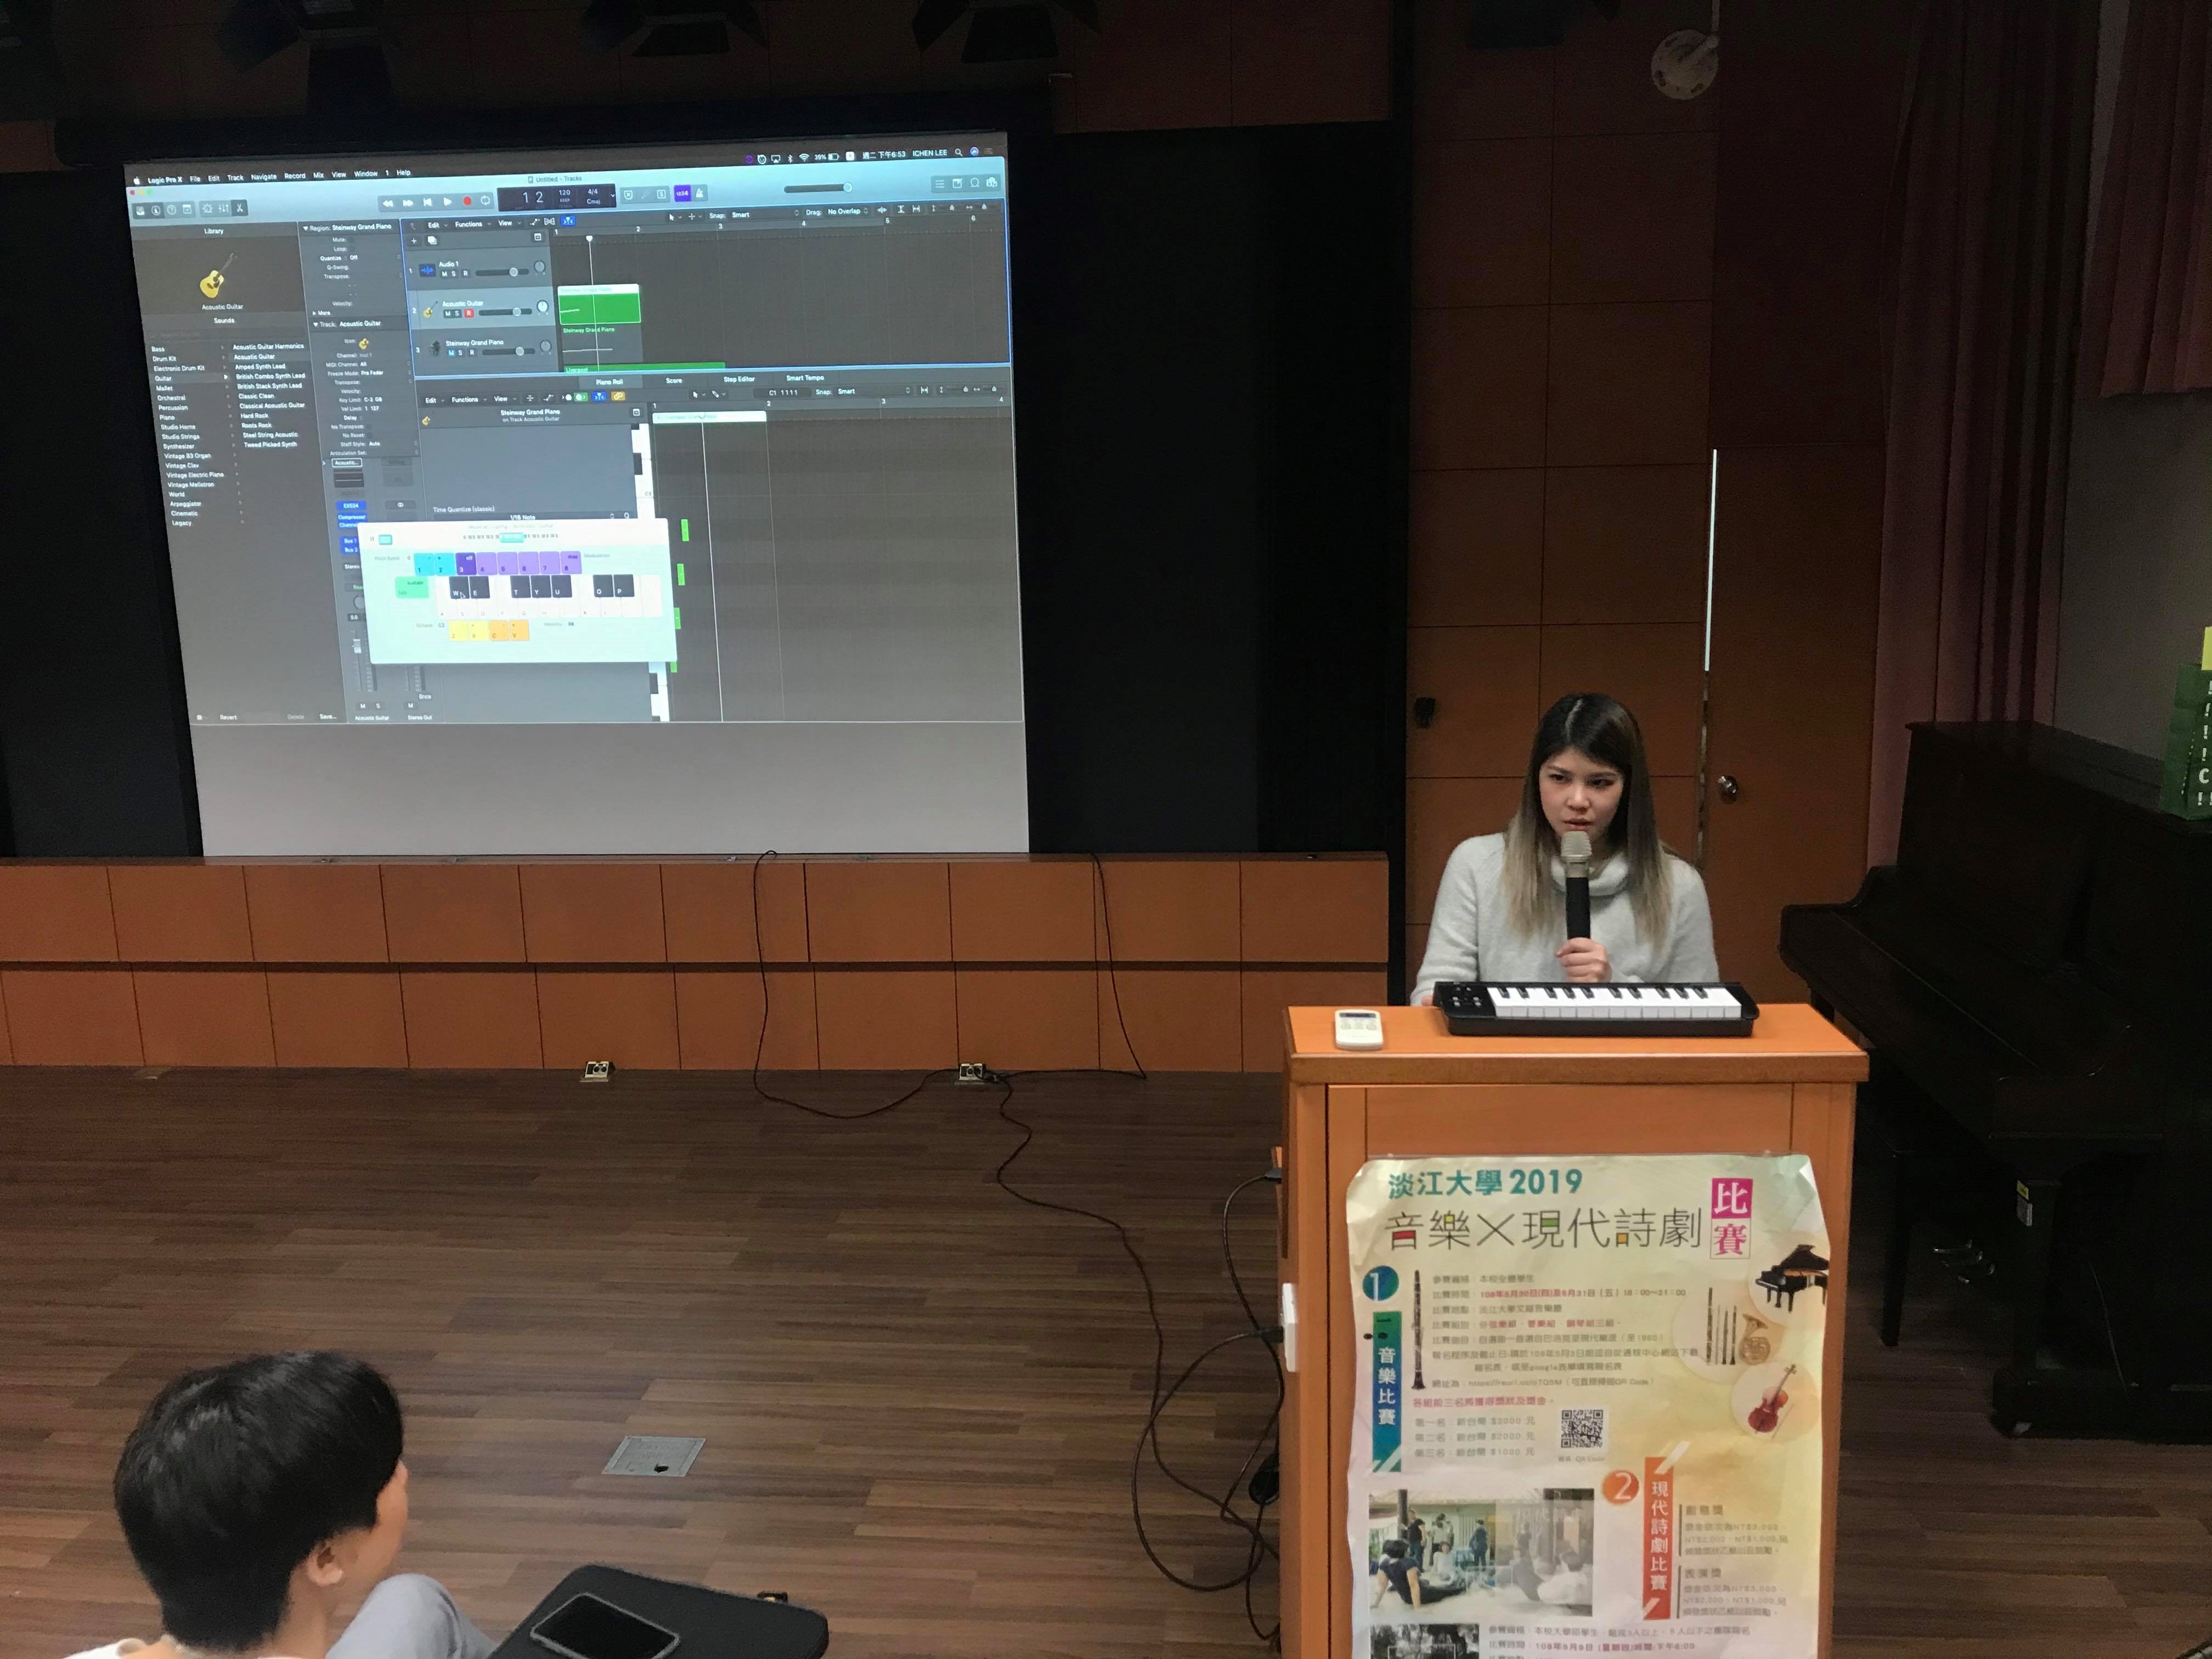Click the Revert button in Library
This screenshot has height=1659, width=2212.
coord(229,717)
